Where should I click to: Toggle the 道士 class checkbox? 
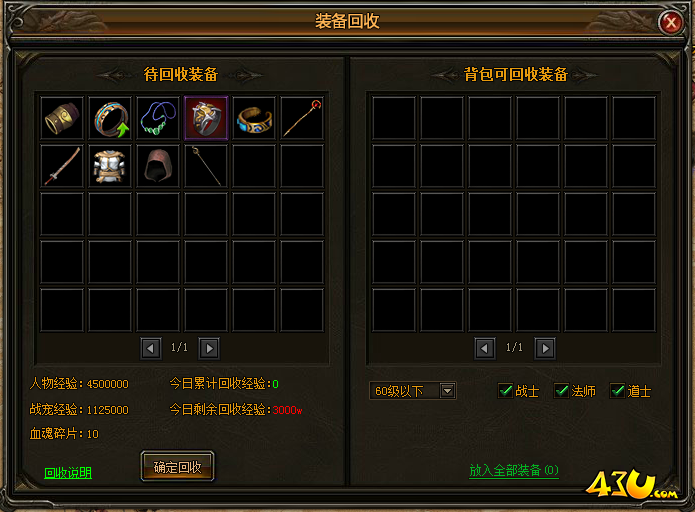point(617,391)
